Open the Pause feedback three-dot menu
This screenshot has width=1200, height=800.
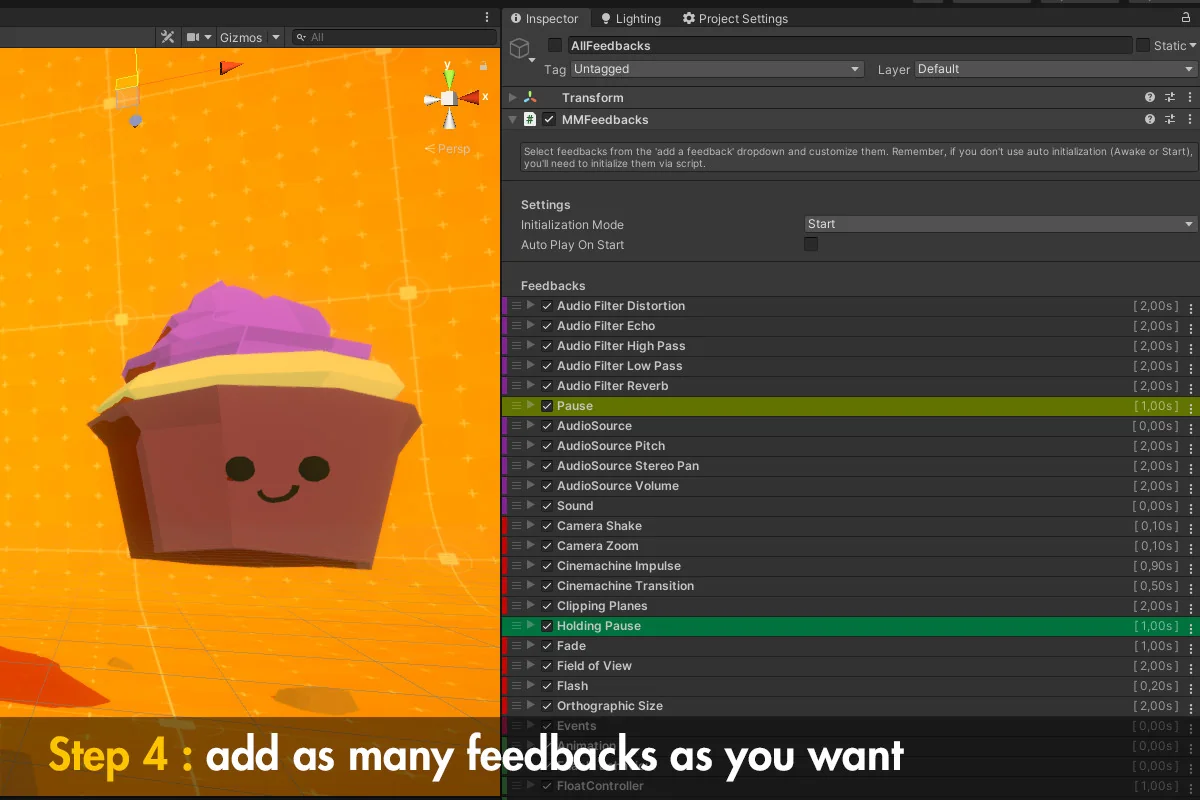pos(1190,407)
